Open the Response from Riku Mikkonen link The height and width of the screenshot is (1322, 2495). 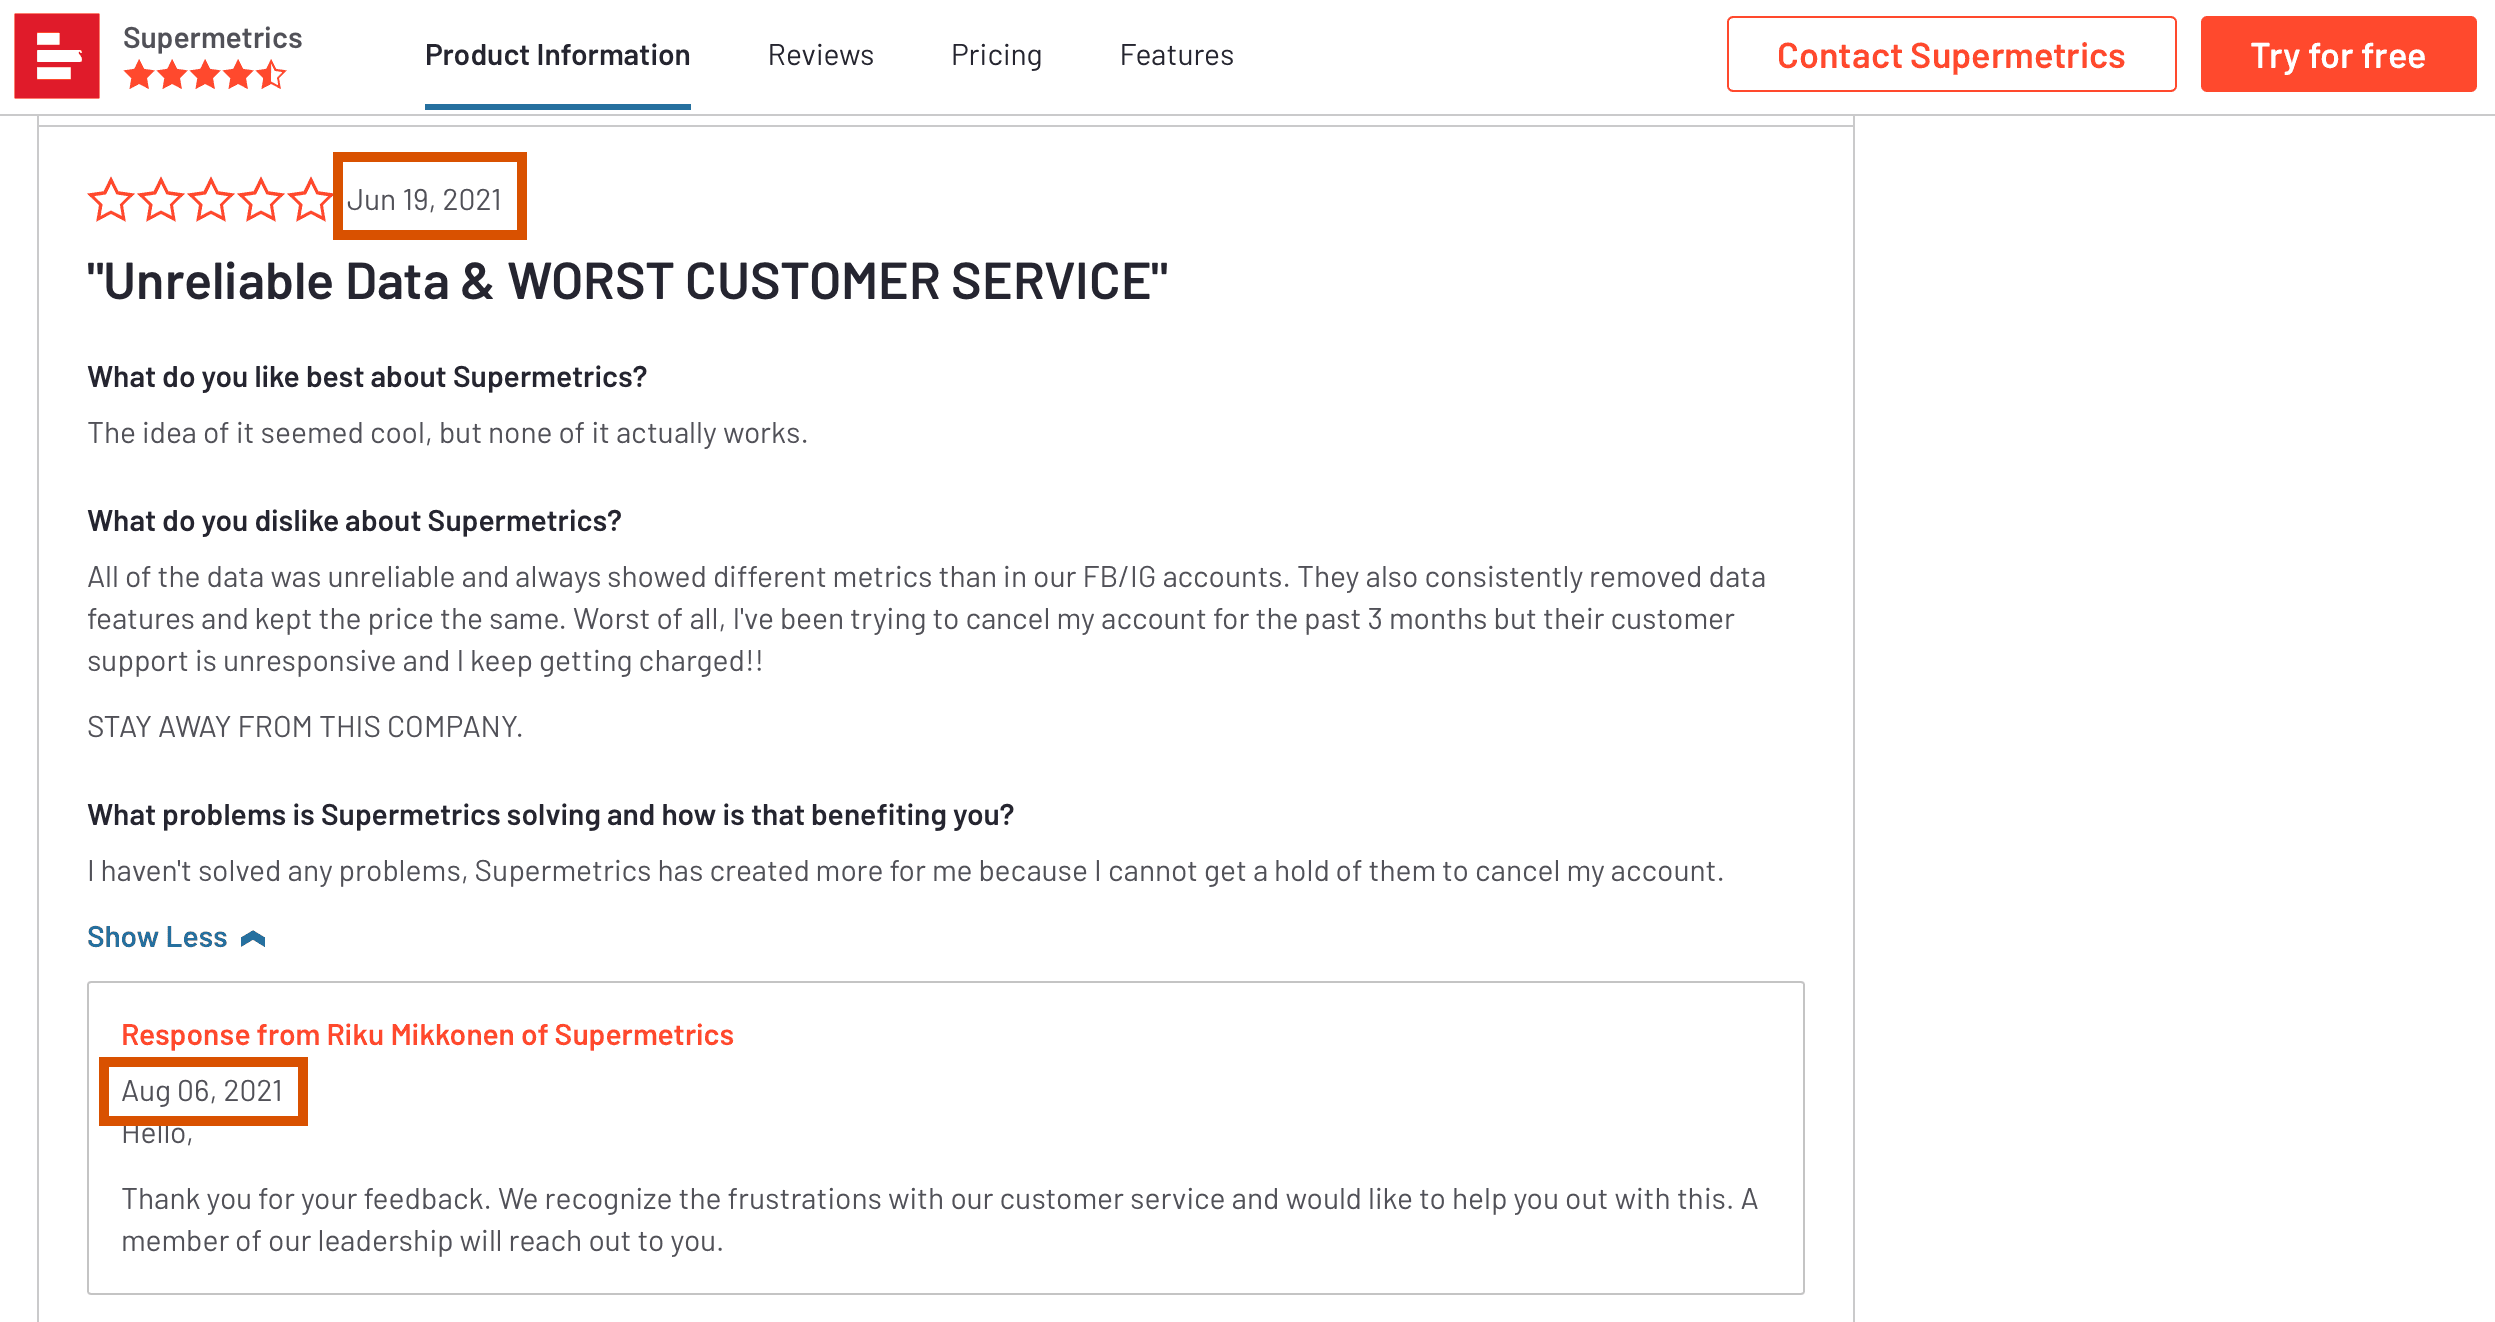point(427,1035)
